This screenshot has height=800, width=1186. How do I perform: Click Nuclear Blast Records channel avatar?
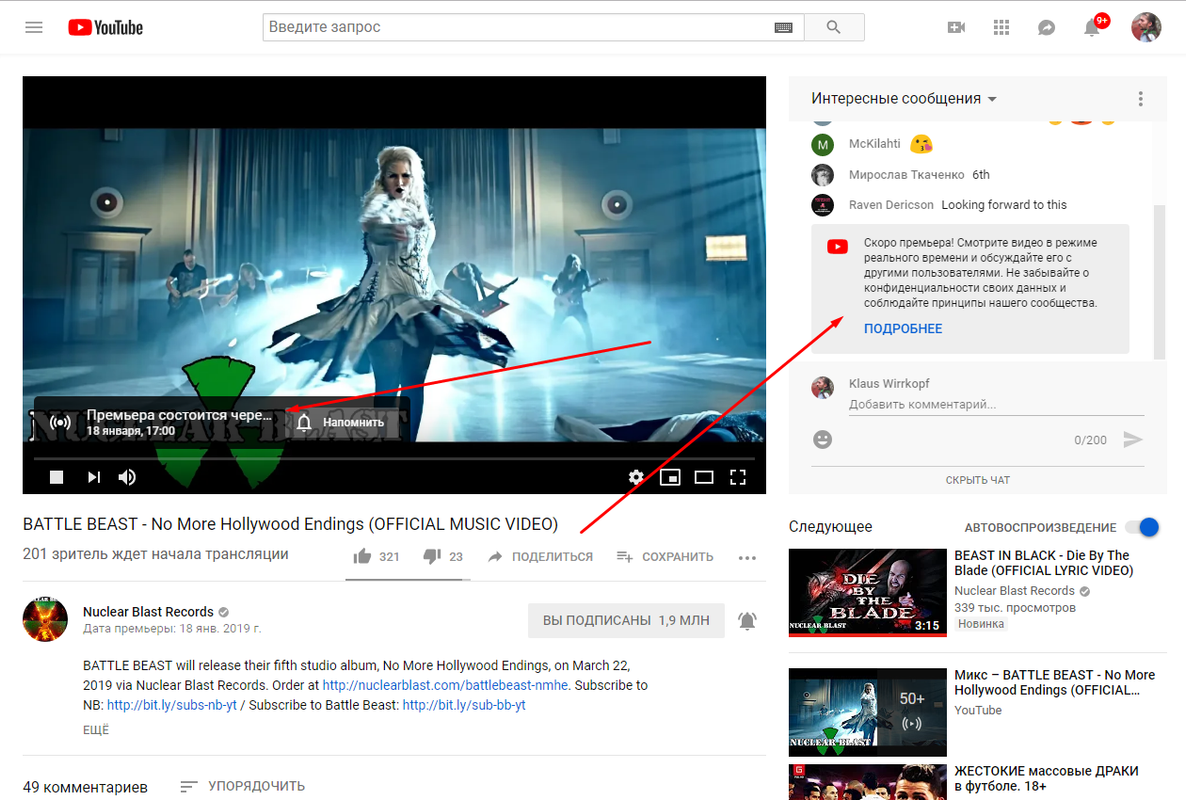tap(45, 619)
